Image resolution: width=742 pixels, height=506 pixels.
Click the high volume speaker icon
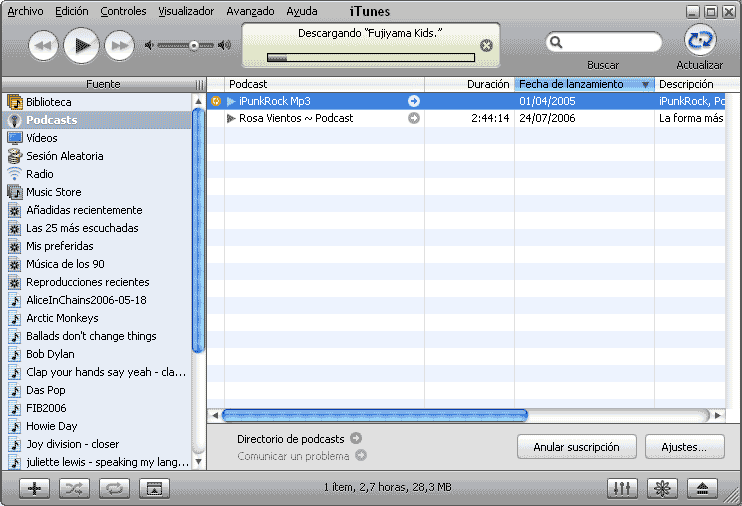point(224,45)
